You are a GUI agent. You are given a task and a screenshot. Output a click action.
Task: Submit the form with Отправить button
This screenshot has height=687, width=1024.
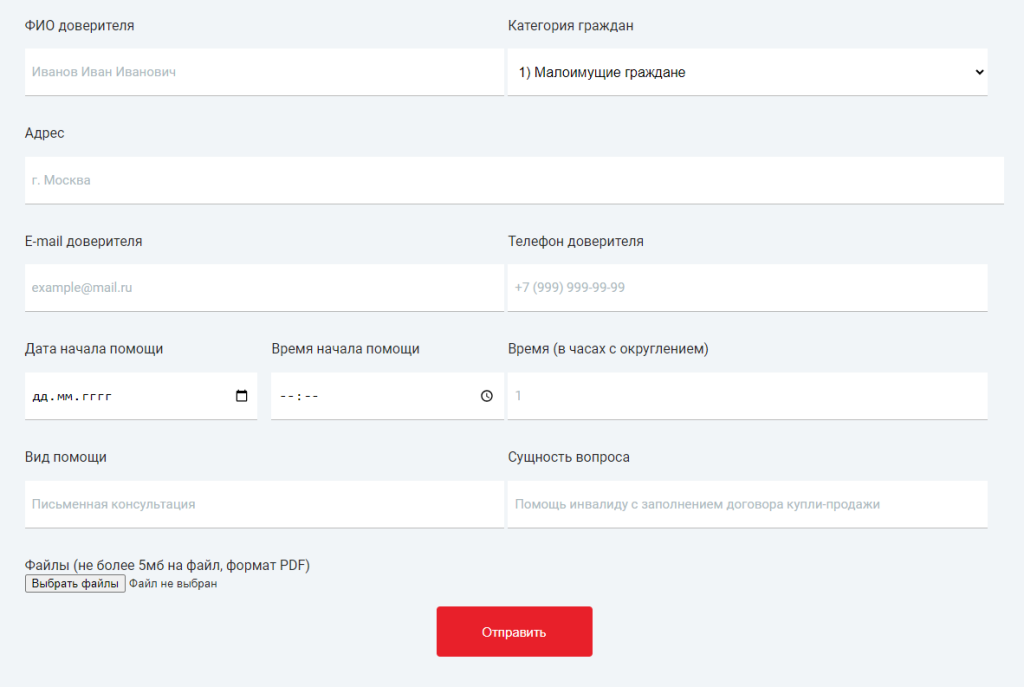[514, 632]
